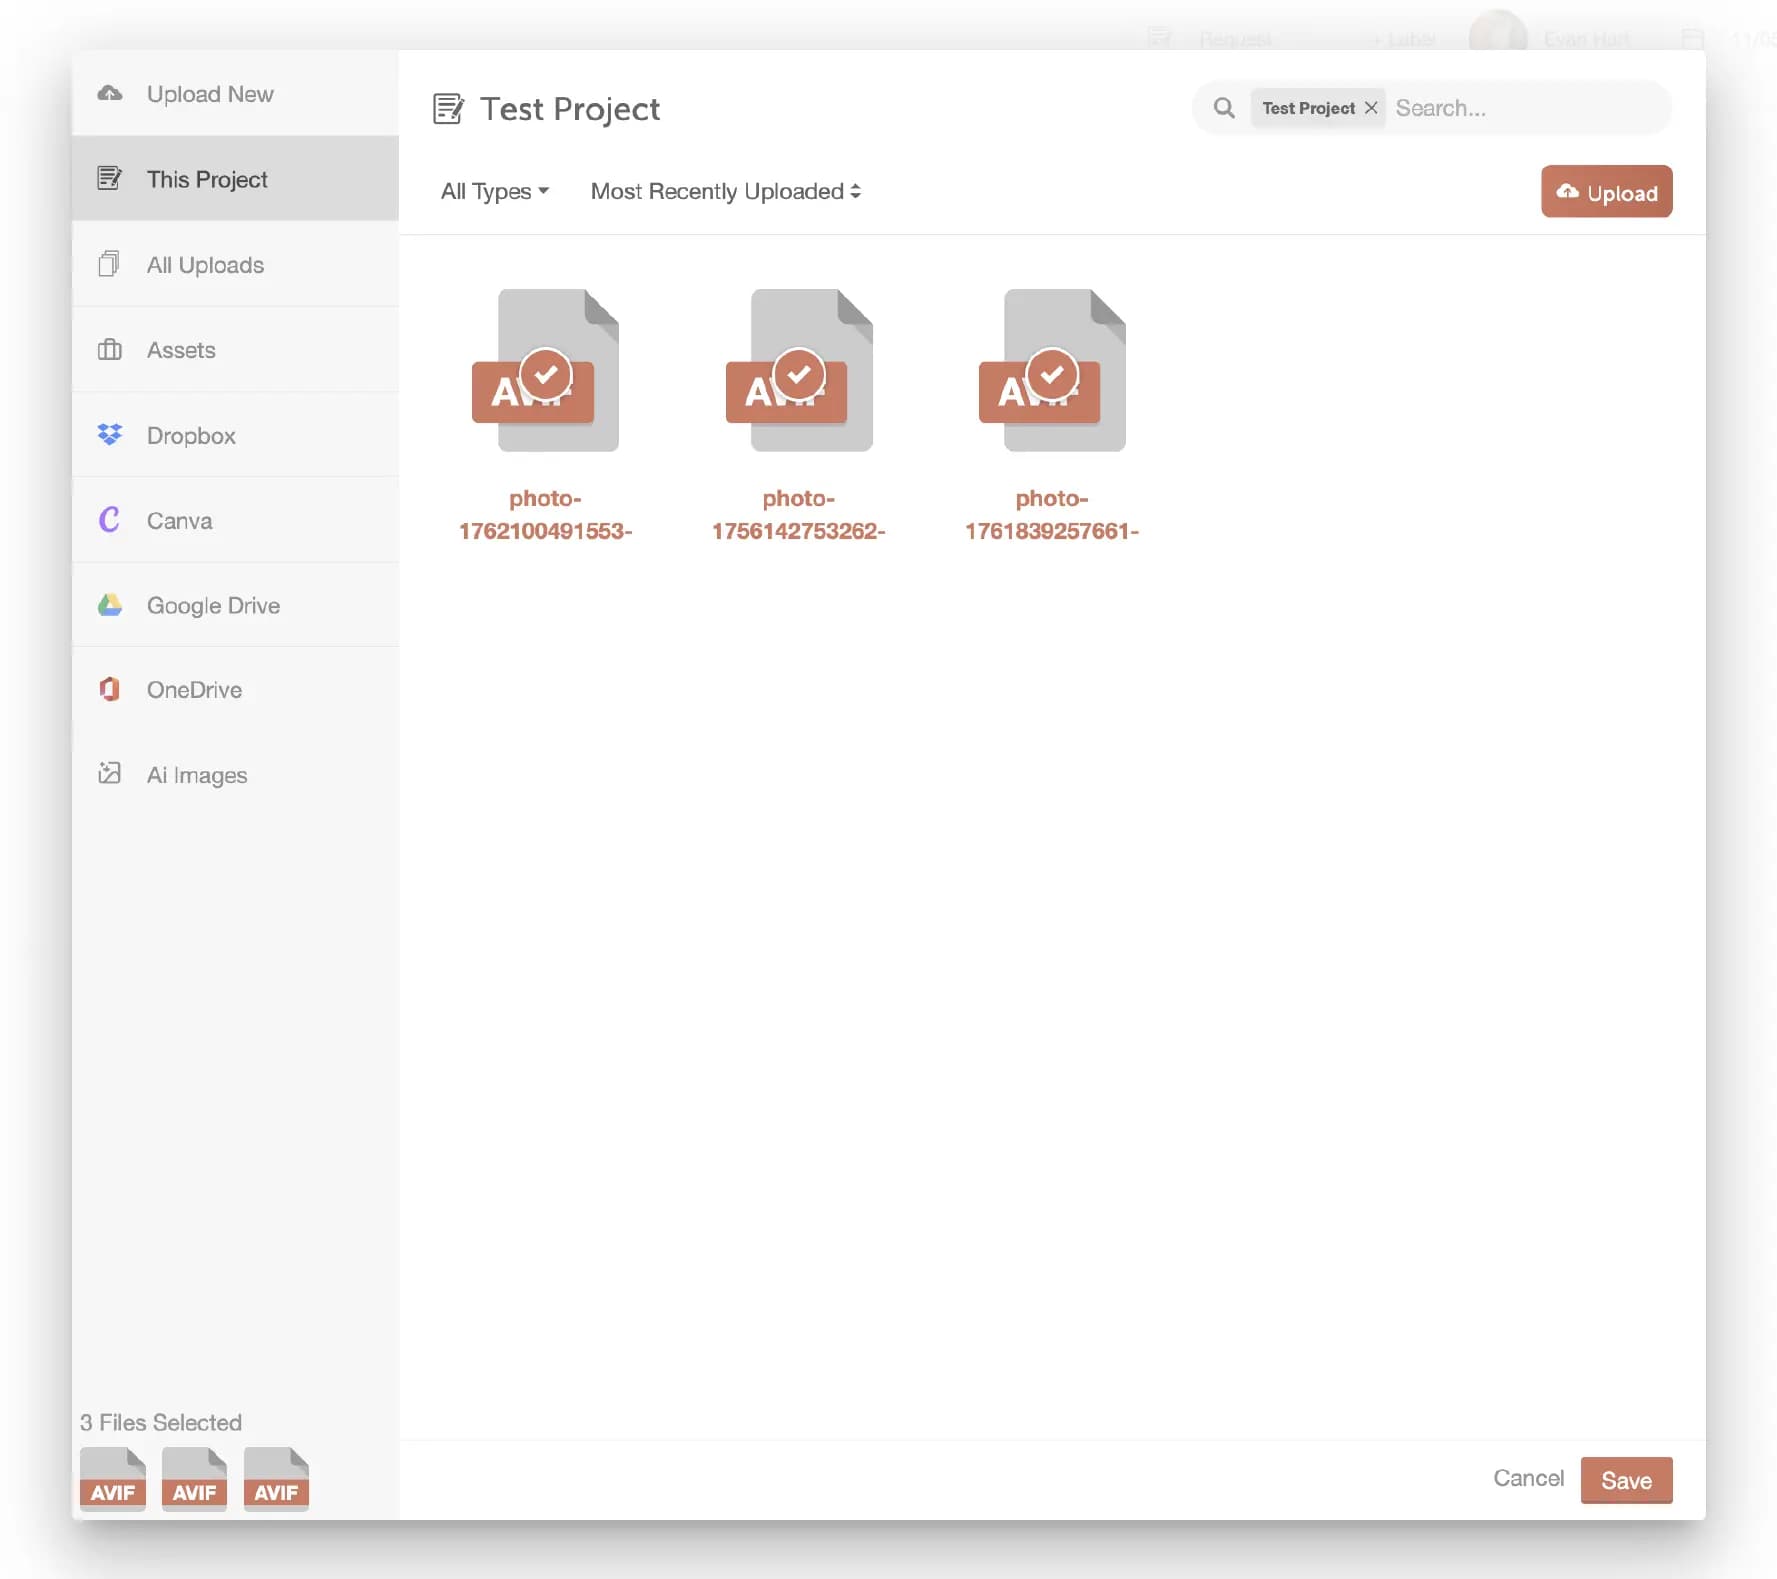Click the Upload New cloud icon

[110, 93]
